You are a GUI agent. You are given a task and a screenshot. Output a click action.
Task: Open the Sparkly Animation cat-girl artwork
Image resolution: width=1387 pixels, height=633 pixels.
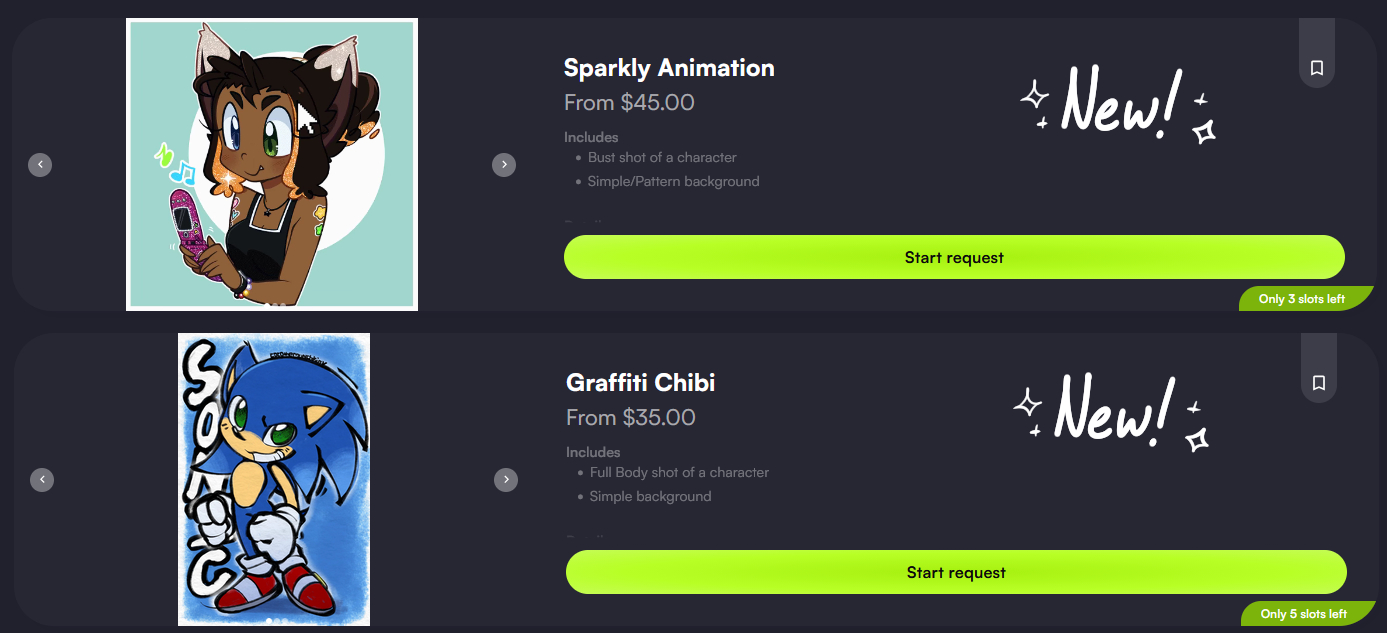[x=272, y=165]
